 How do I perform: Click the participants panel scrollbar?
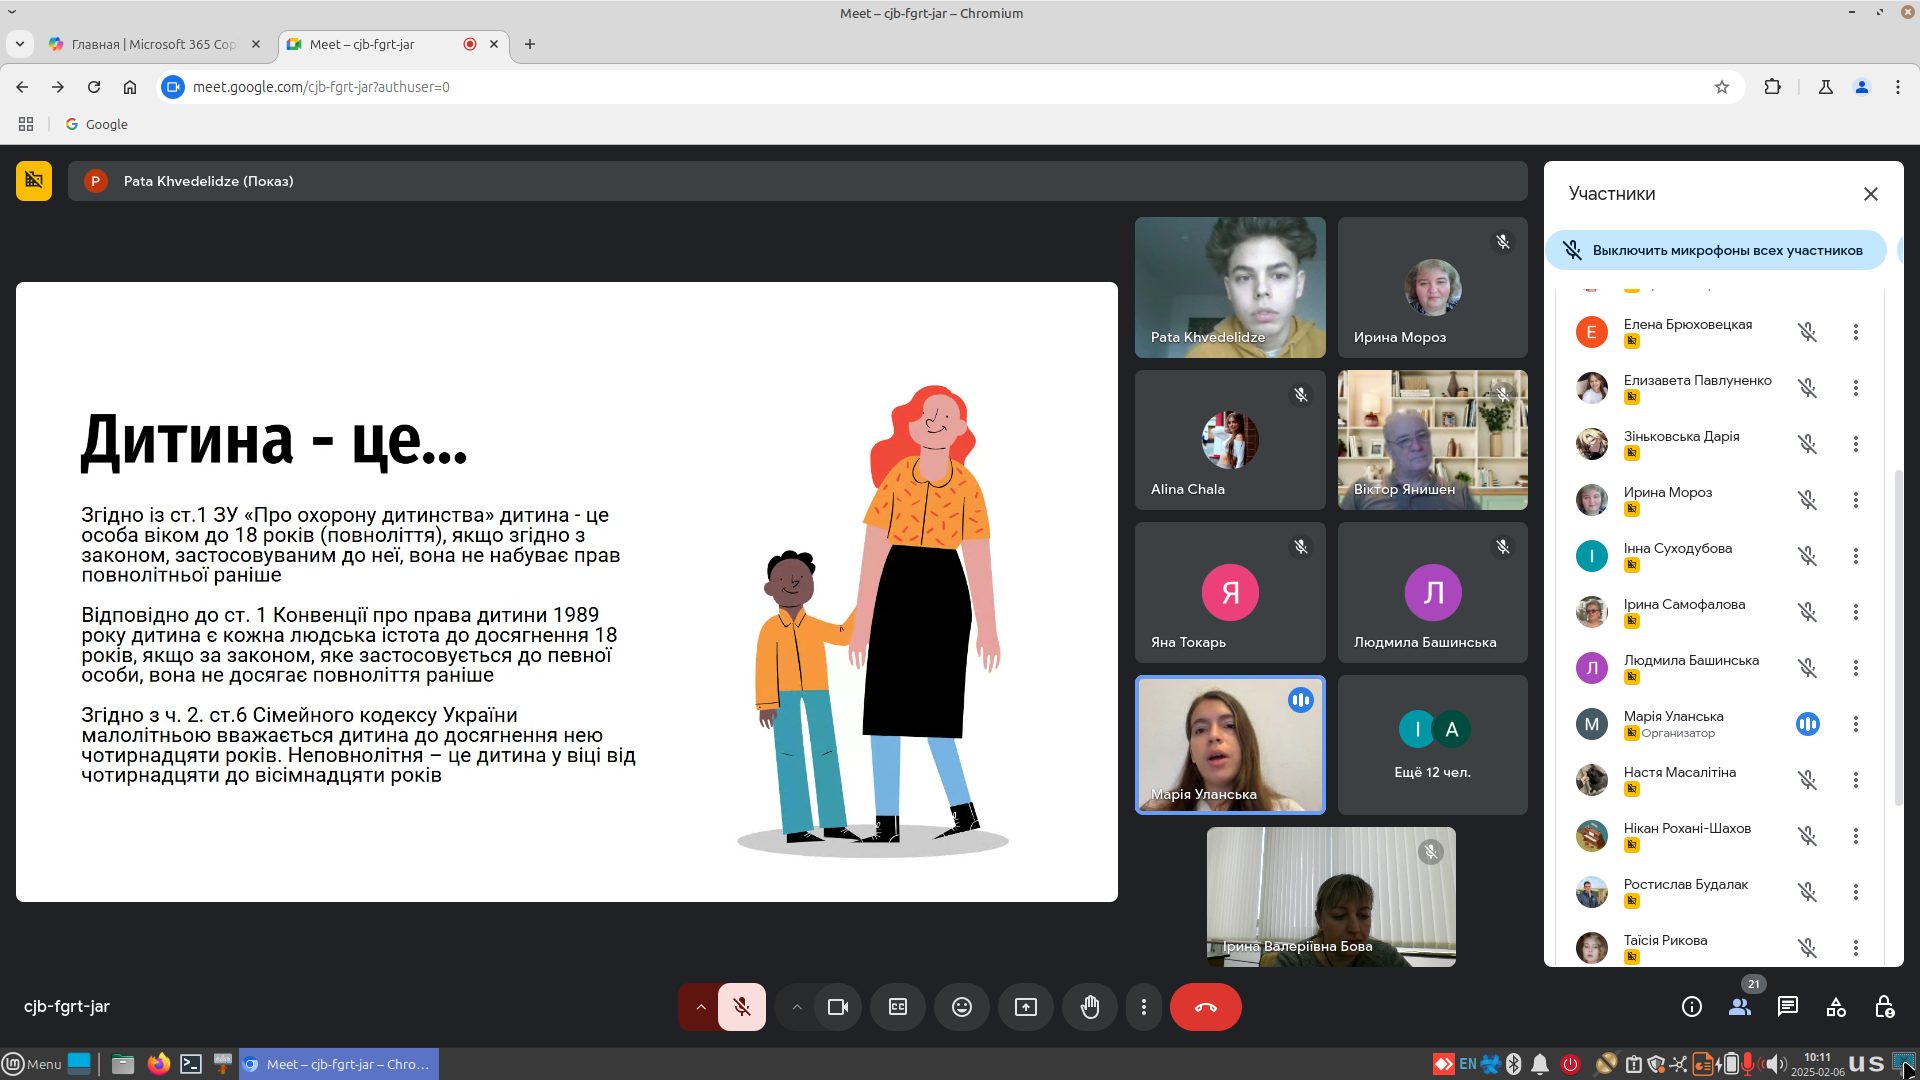pos(1899,640)
